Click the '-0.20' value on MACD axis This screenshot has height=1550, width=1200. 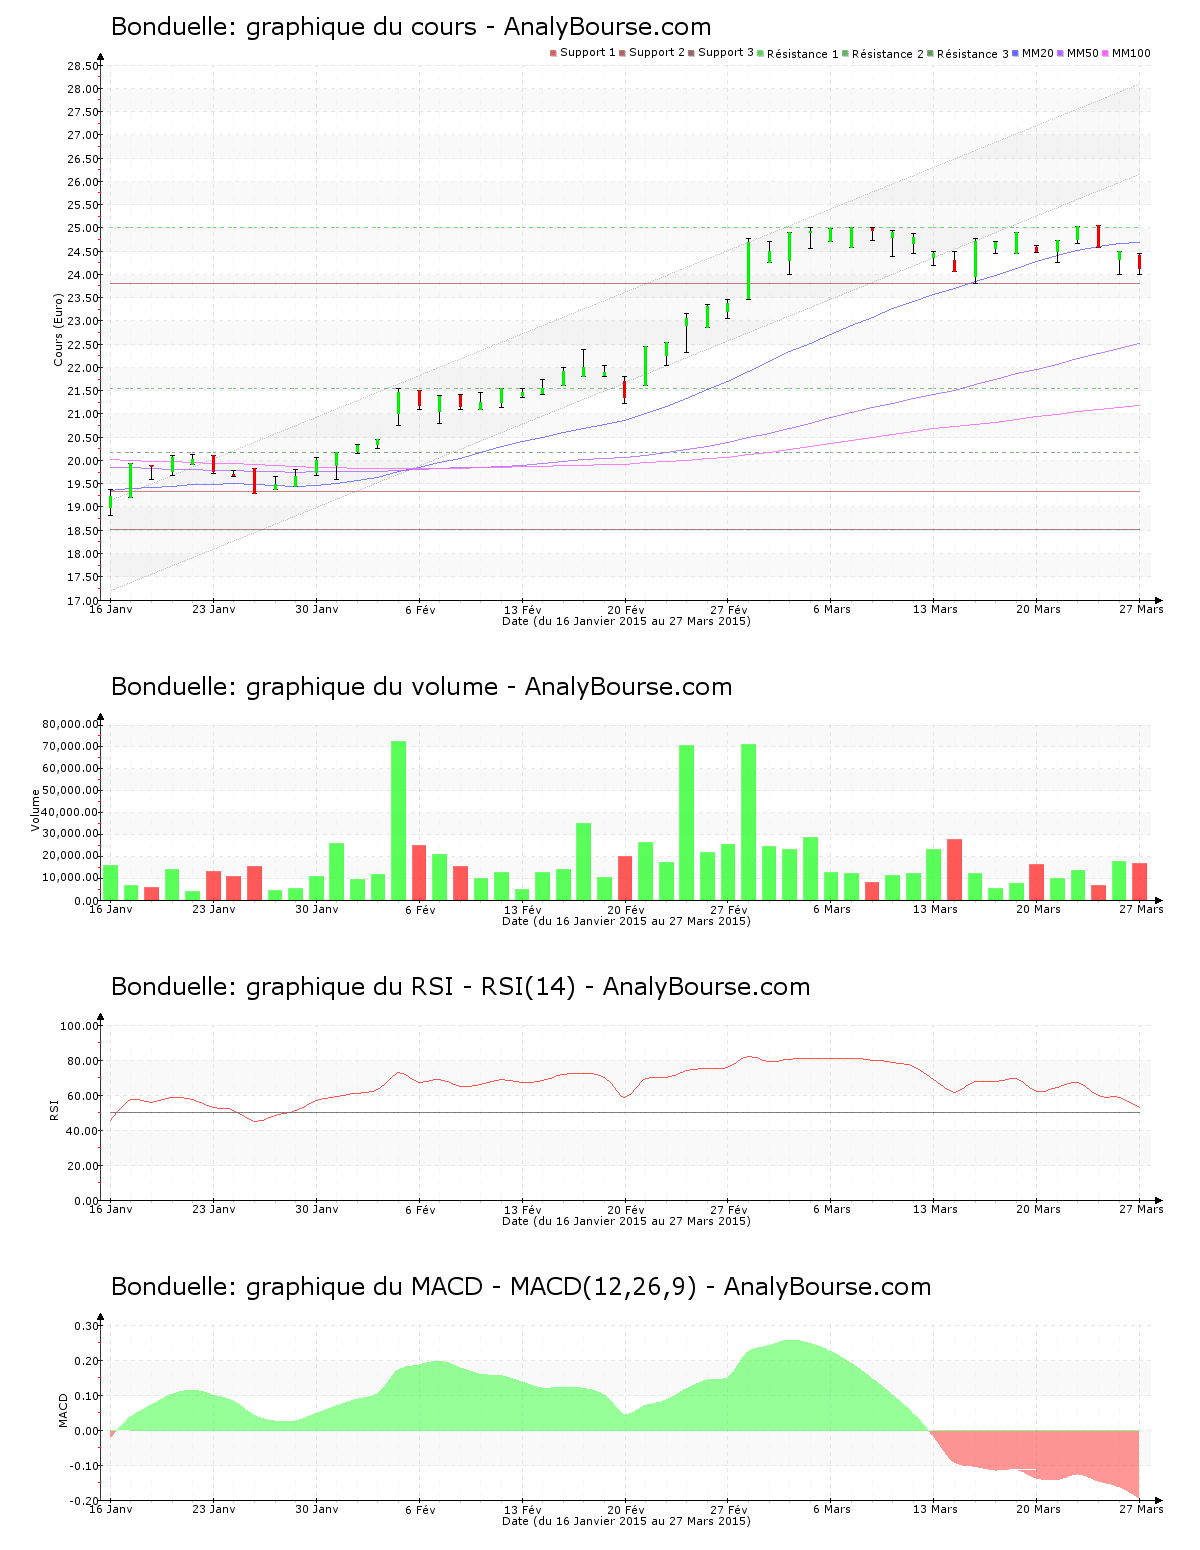[x=85, y=1501]
